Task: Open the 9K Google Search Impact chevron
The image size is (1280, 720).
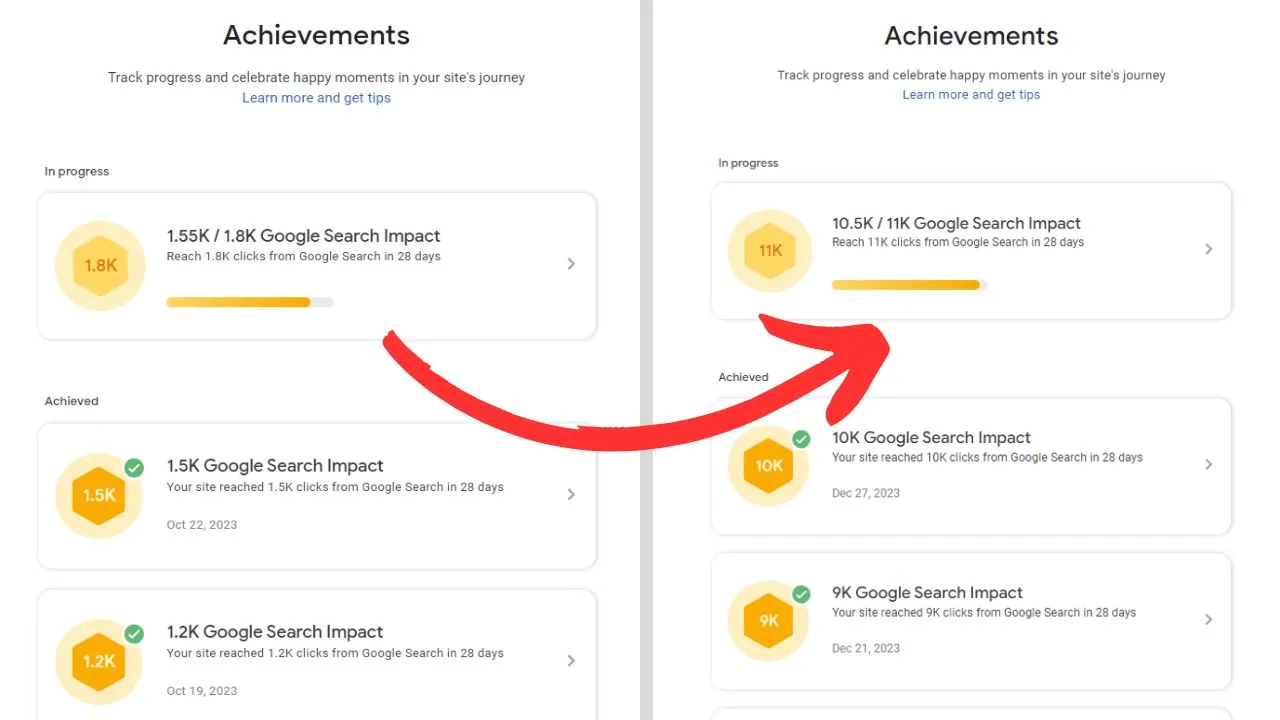Action: [x=1208, y=619]
